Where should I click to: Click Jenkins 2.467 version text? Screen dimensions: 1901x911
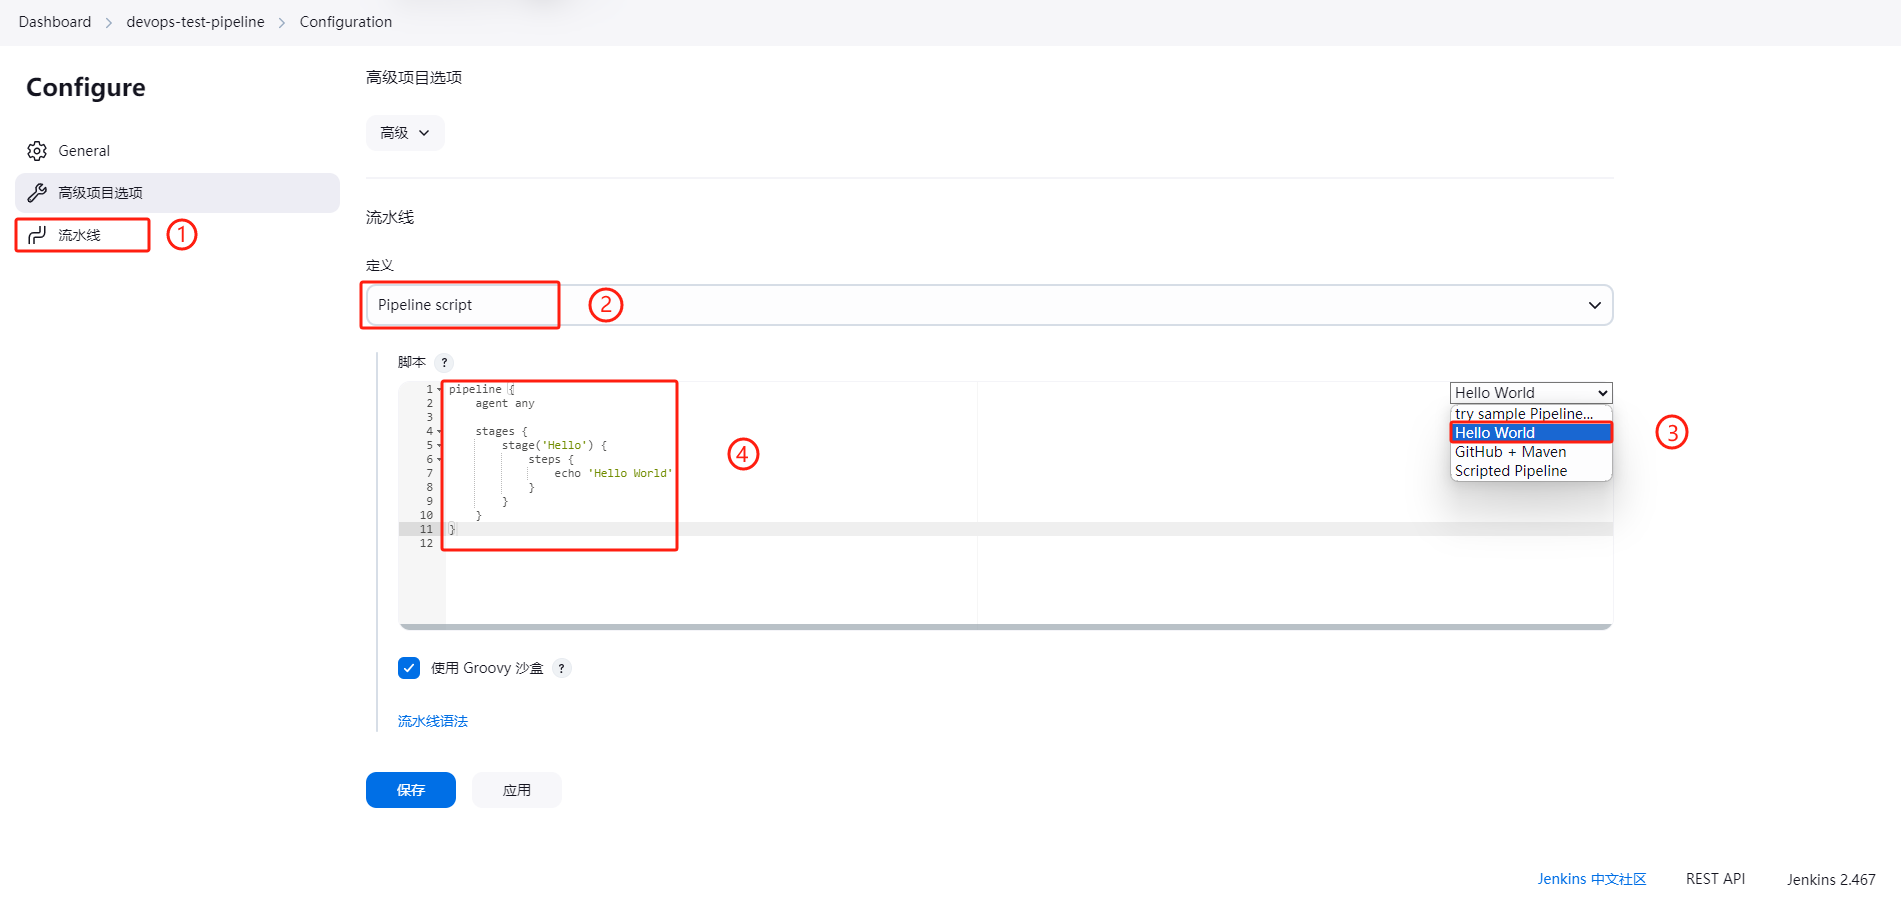click(1831, 880)
